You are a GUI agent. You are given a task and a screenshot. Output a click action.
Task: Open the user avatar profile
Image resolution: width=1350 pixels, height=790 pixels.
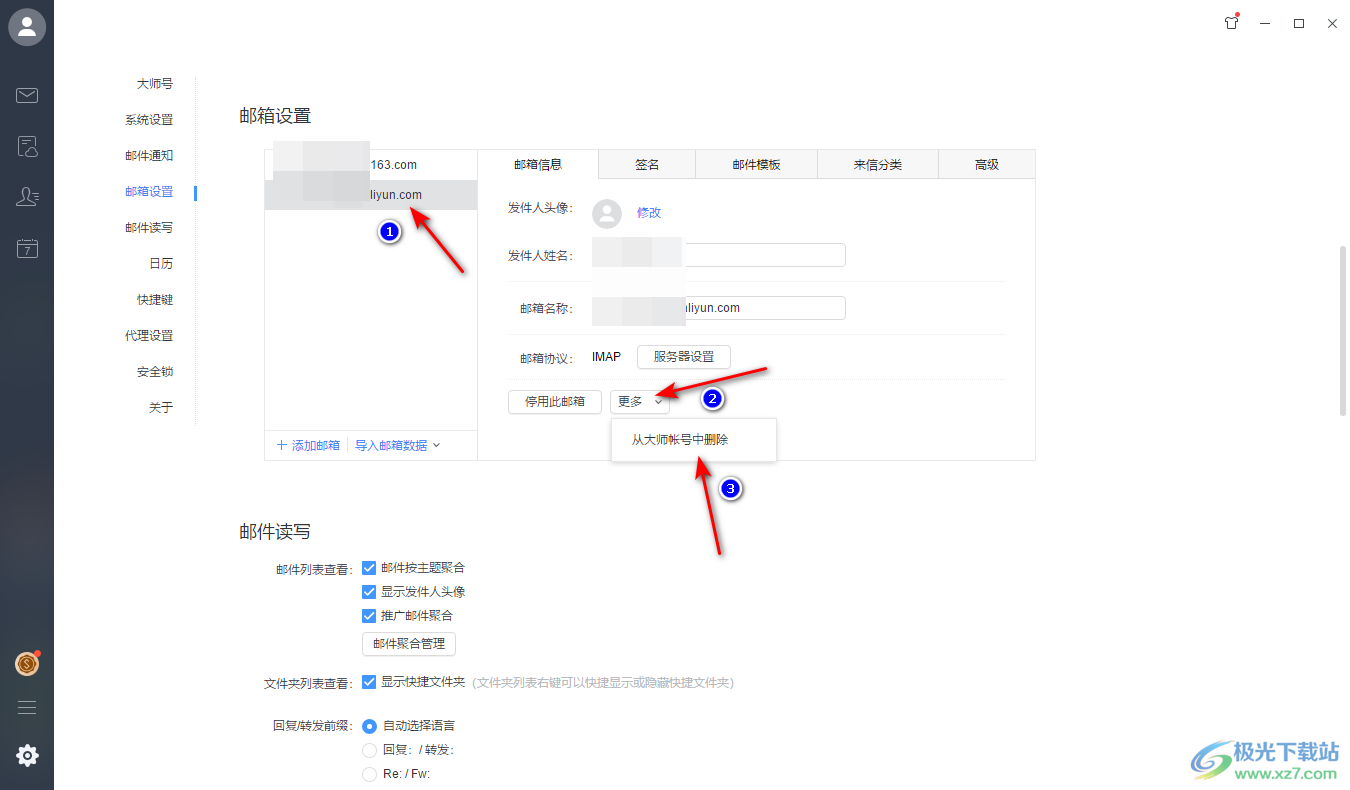pyautogui.click(x=27, y=27)
